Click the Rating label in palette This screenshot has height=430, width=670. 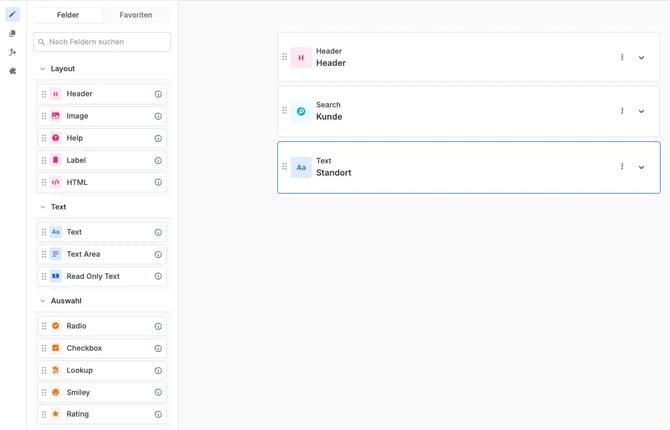(x=78, y=414)
